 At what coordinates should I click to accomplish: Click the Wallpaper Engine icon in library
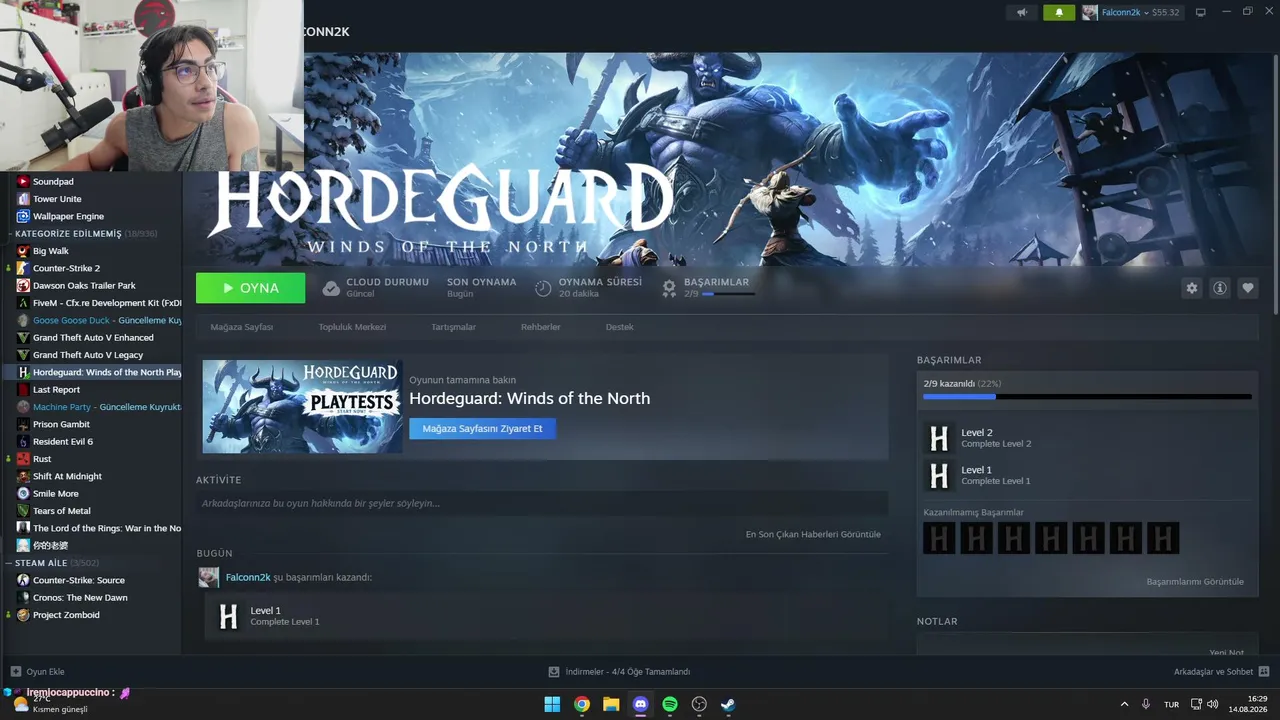23,216
